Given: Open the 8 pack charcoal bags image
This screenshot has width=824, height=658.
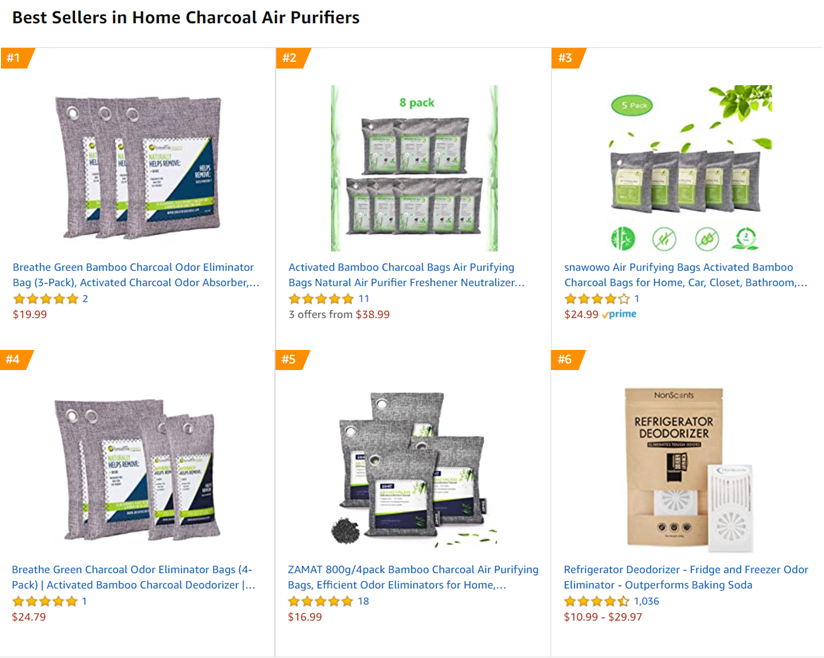Looking at the screenshot, I should click(414, 168).
